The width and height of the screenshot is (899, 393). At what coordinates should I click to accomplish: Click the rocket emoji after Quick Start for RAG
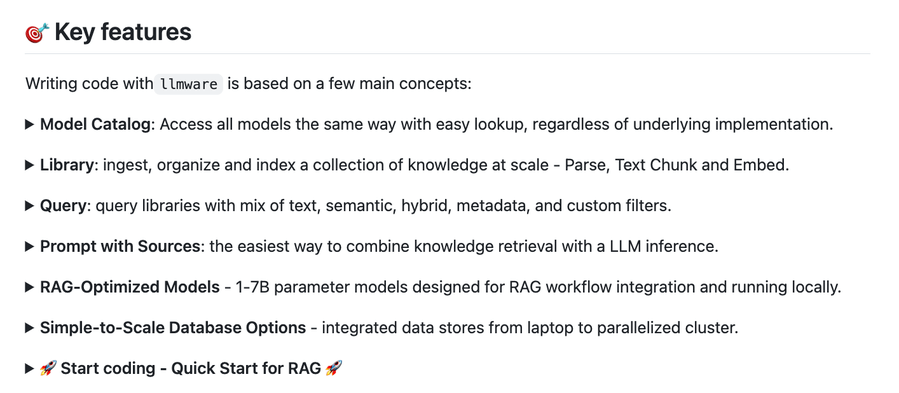(x=334, y=368)
